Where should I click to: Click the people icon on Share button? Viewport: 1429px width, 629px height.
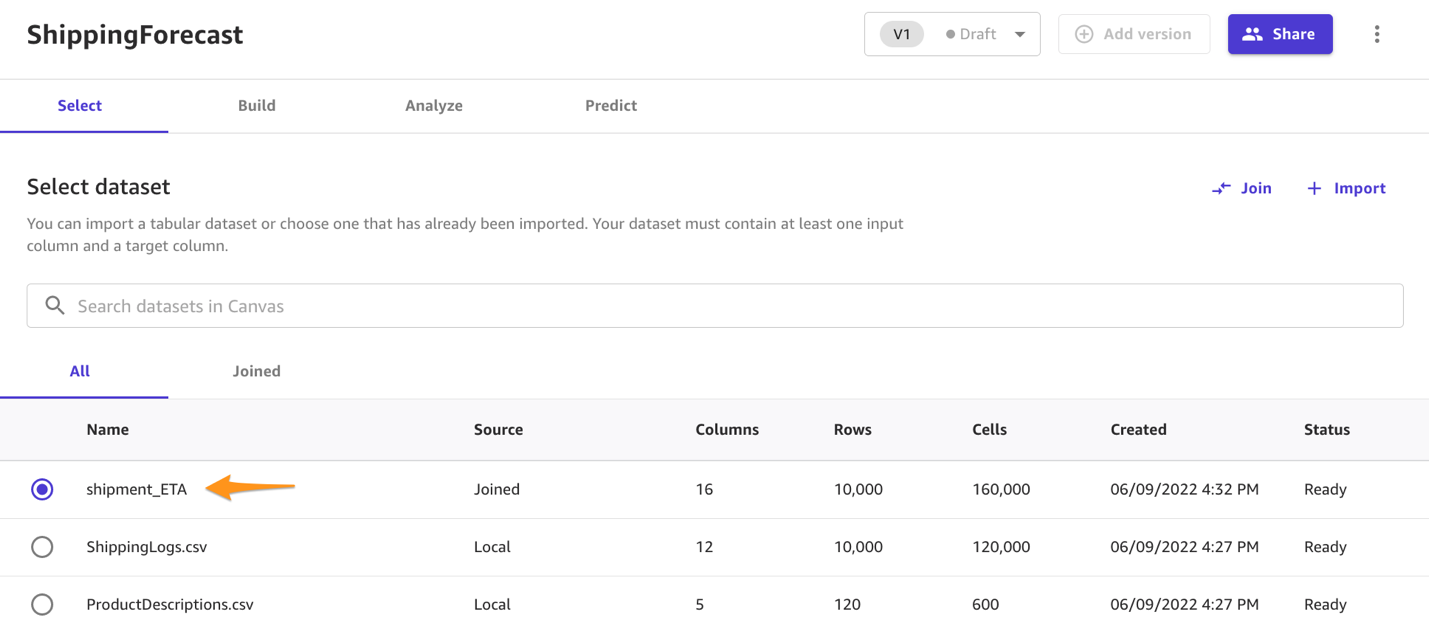pos(1252,34)
